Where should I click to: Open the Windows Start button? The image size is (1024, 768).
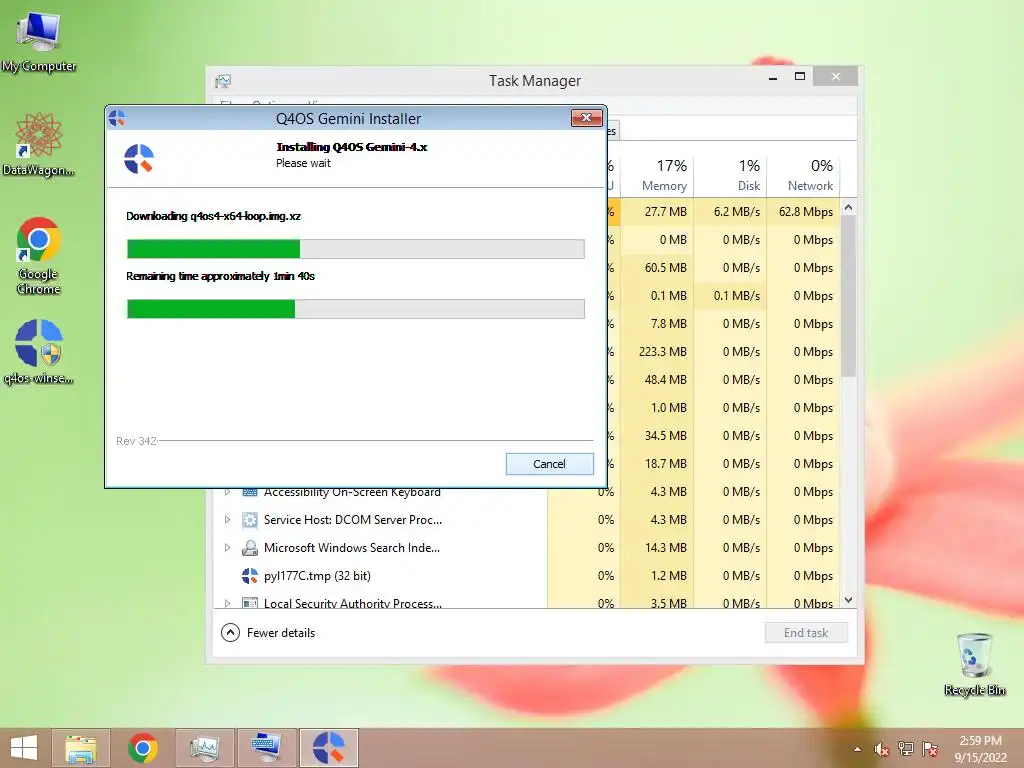[x=24, y=748]
